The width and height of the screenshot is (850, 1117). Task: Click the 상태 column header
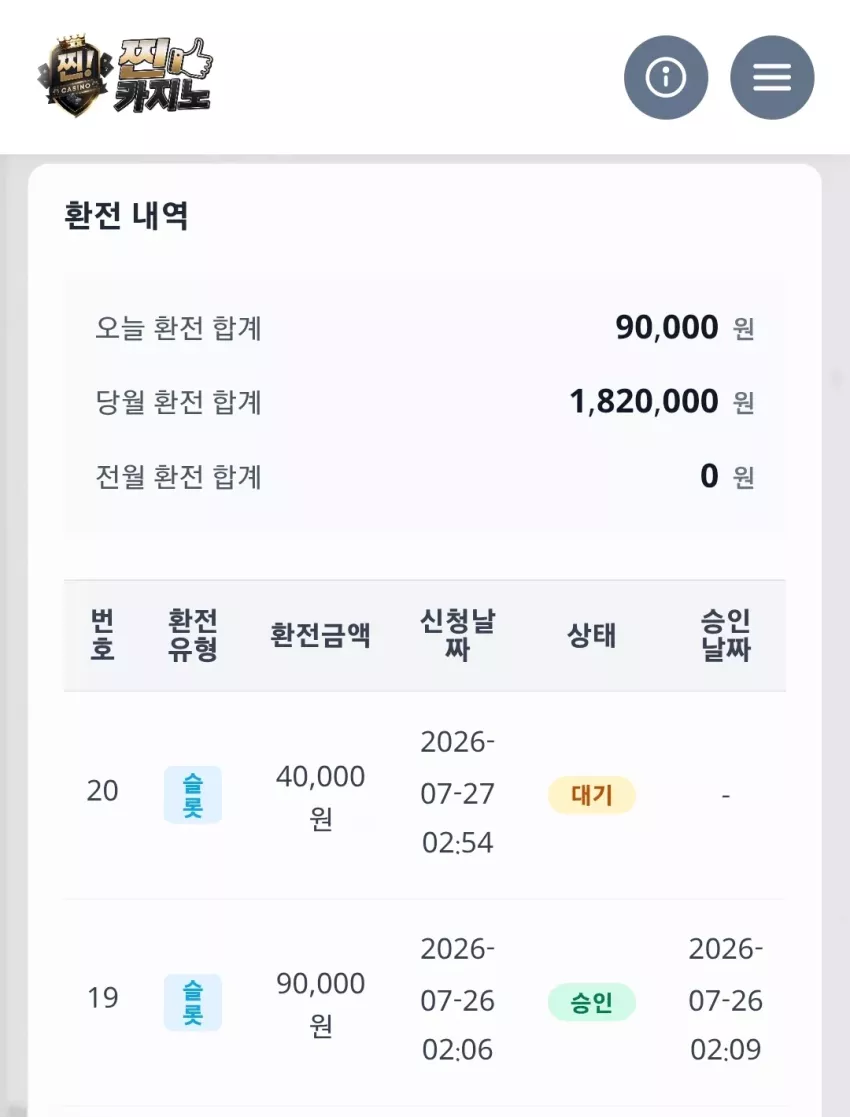591,635
